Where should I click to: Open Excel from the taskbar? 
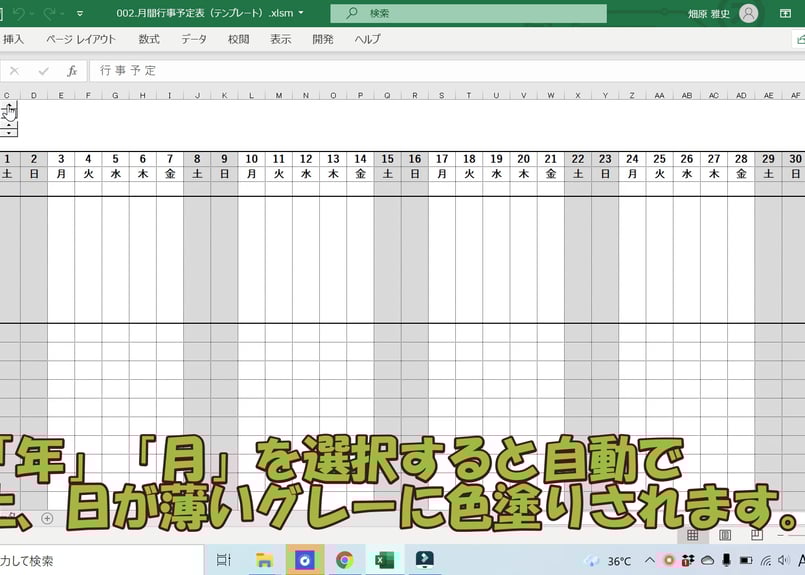pyautogui.click(x=384, y=560)
